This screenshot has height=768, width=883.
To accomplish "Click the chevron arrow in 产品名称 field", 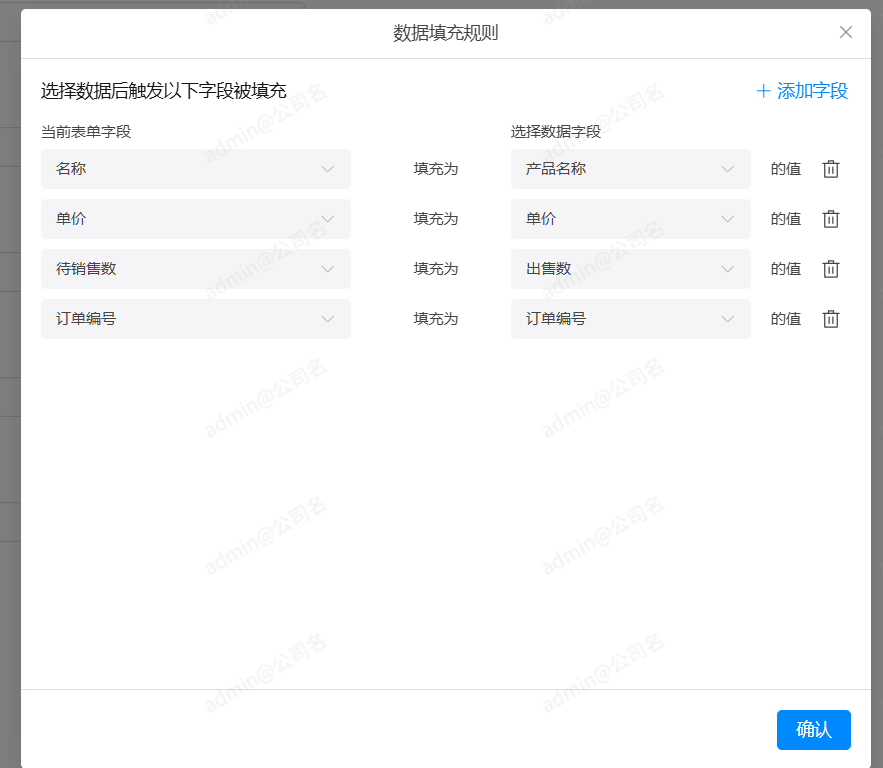I will tap(728, 169).
